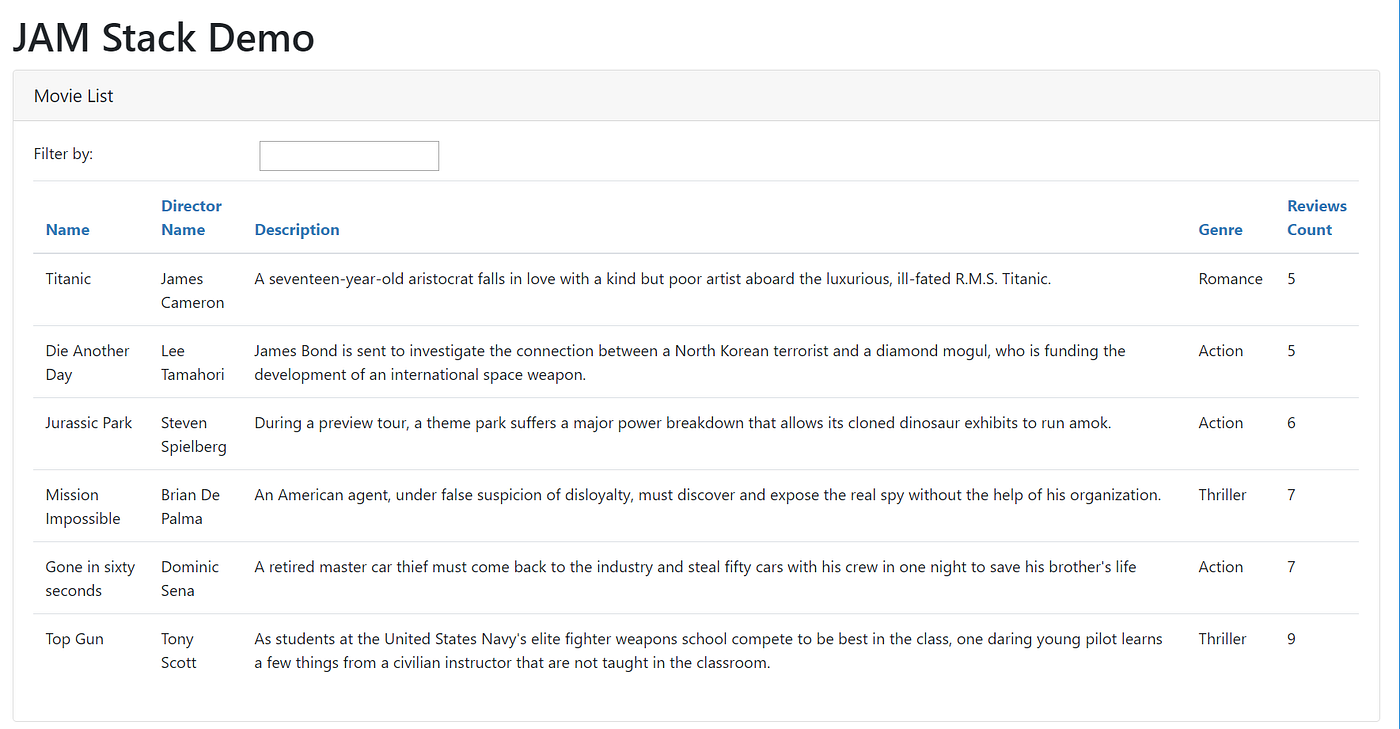
Task: Click the Movie List panel title
Action: (74, 96)
